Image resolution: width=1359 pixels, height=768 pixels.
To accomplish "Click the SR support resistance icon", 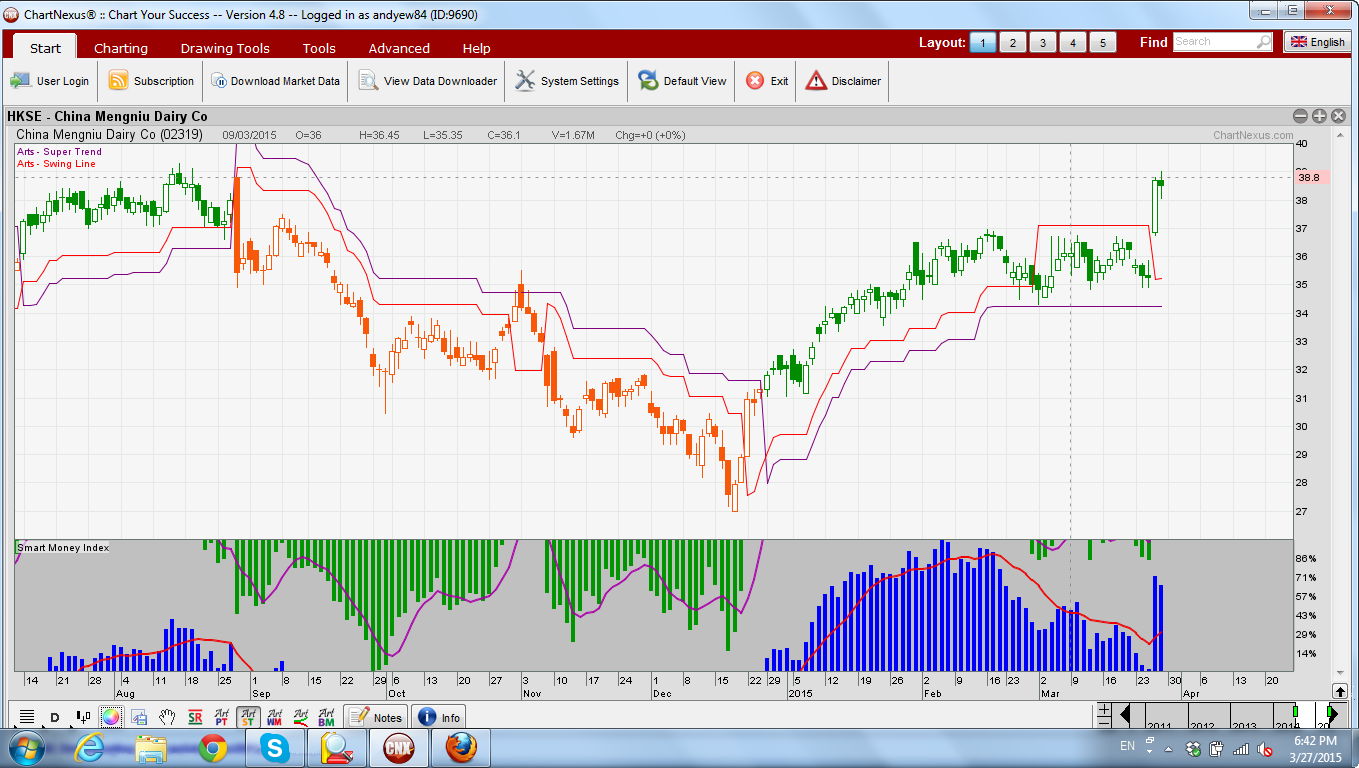I will point(195,717).
